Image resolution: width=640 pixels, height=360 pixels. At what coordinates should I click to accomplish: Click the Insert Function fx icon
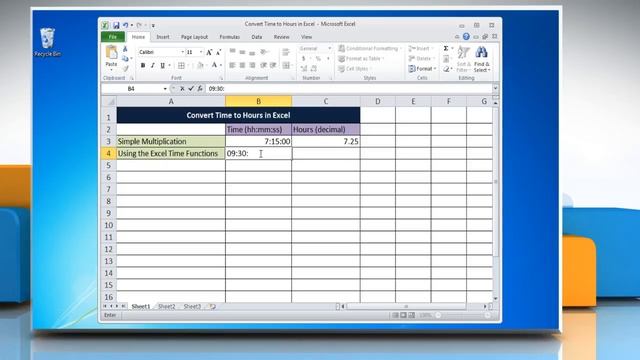point(200,89)
